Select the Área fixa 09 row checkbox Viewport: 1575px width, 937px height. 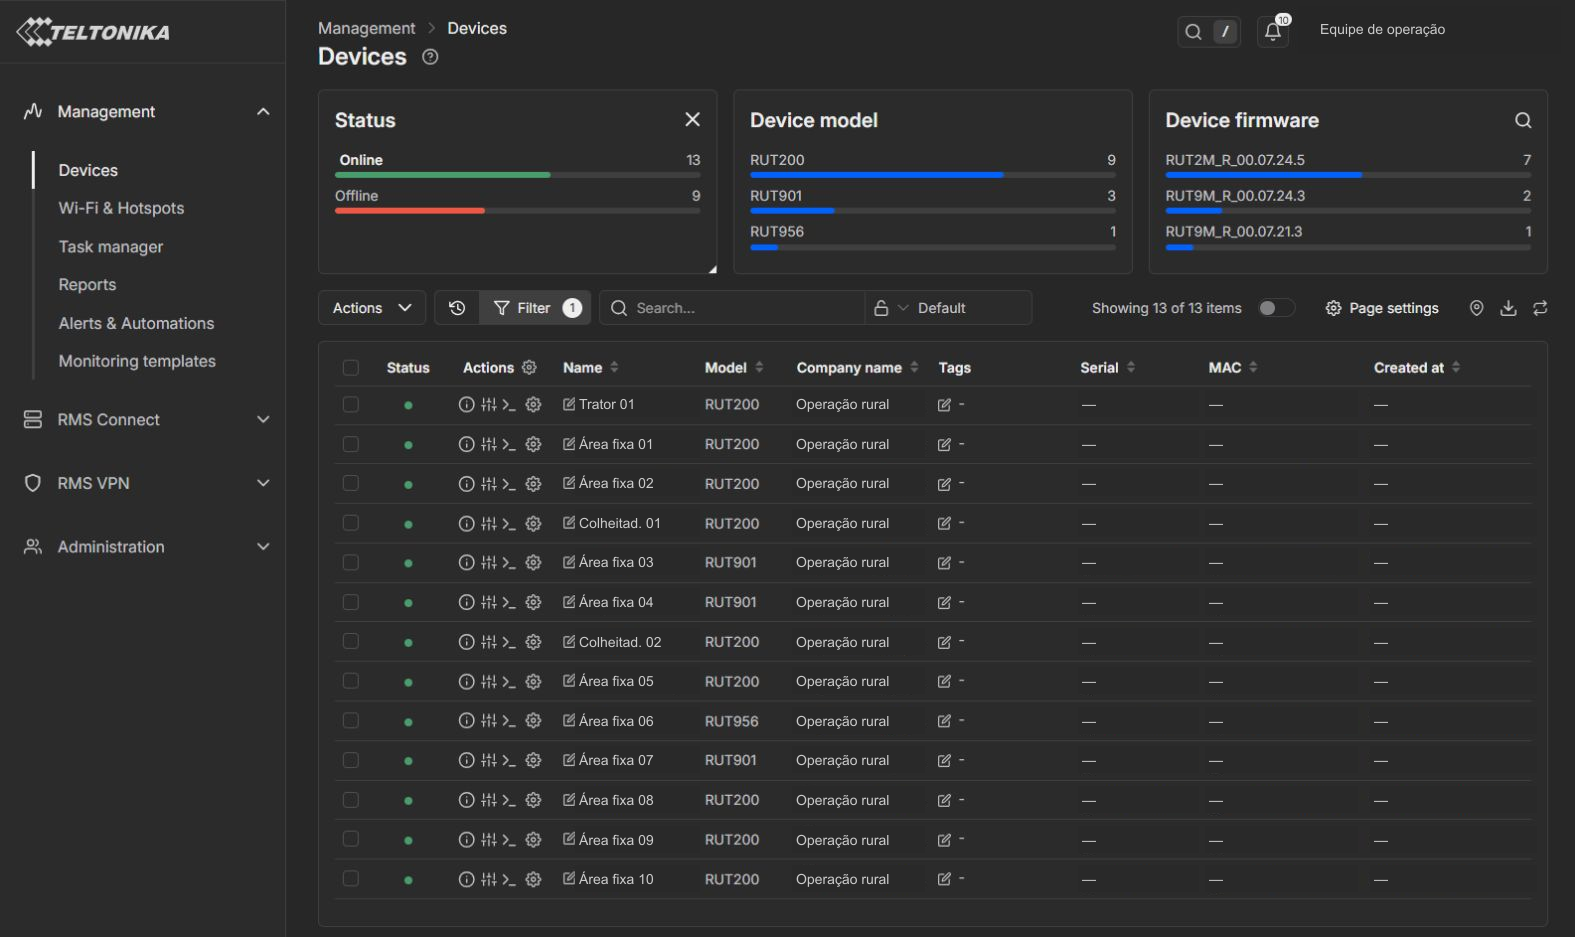[351, 839]
